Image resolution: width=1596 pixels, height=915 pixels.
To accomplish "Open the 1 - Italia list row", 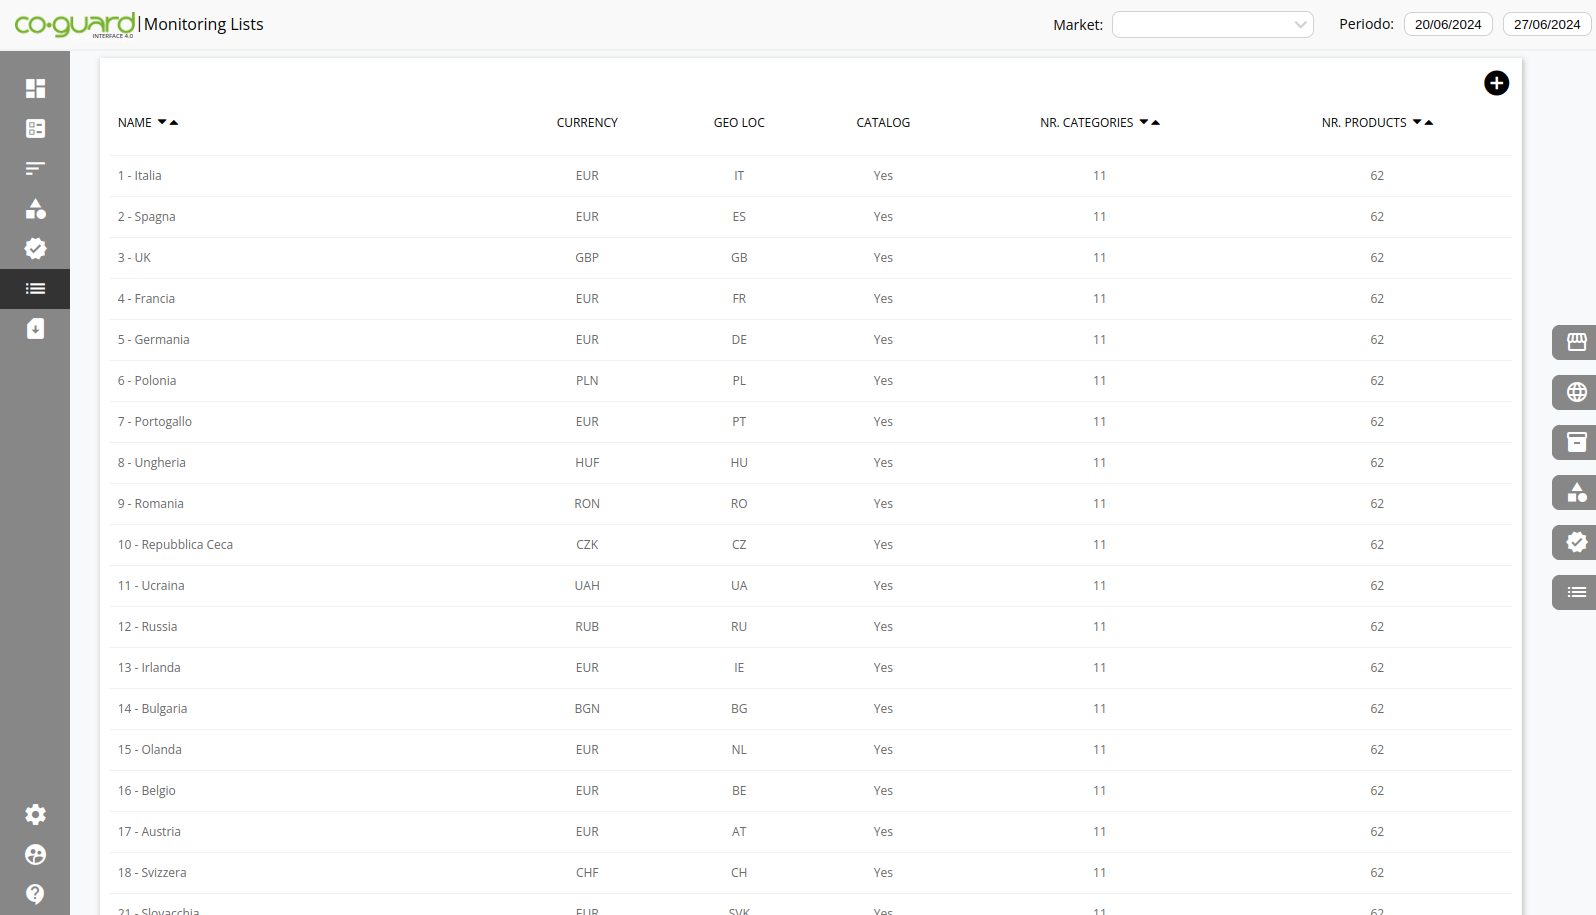I will pyautogui.click(x=140, y=176).
